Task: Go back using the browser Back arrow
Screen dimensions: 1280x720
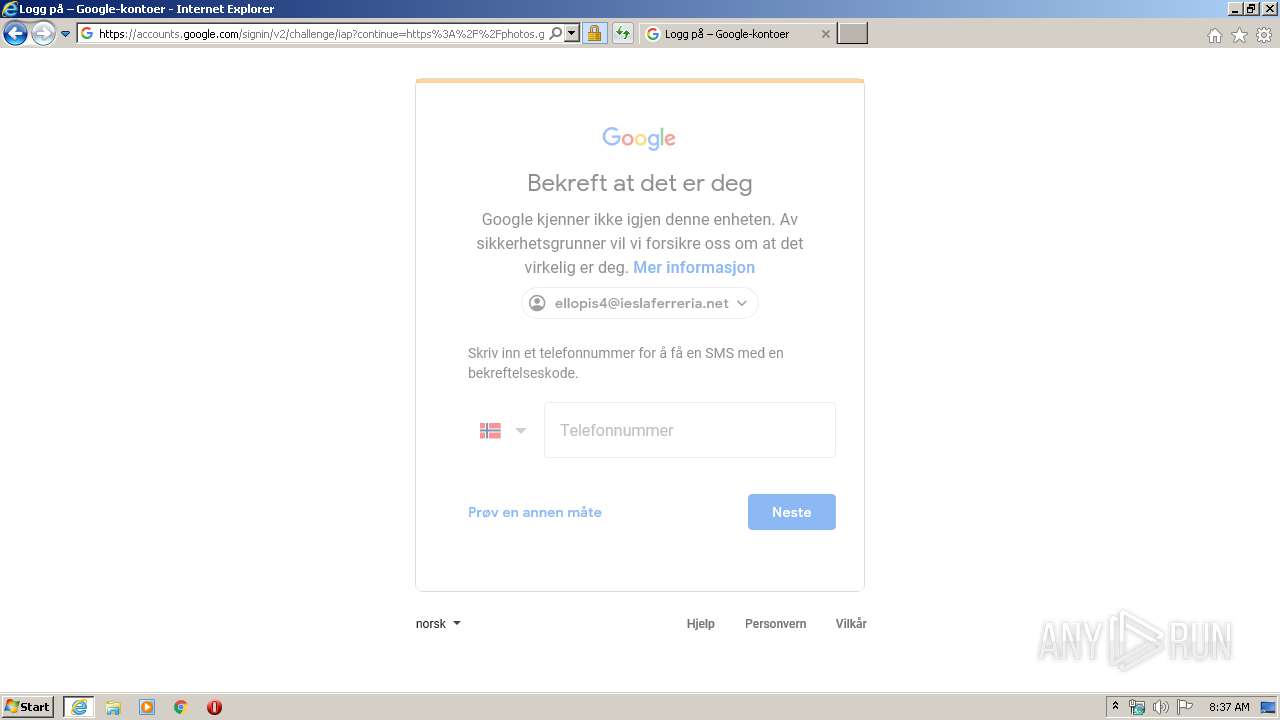Action: tap(15, 34)
